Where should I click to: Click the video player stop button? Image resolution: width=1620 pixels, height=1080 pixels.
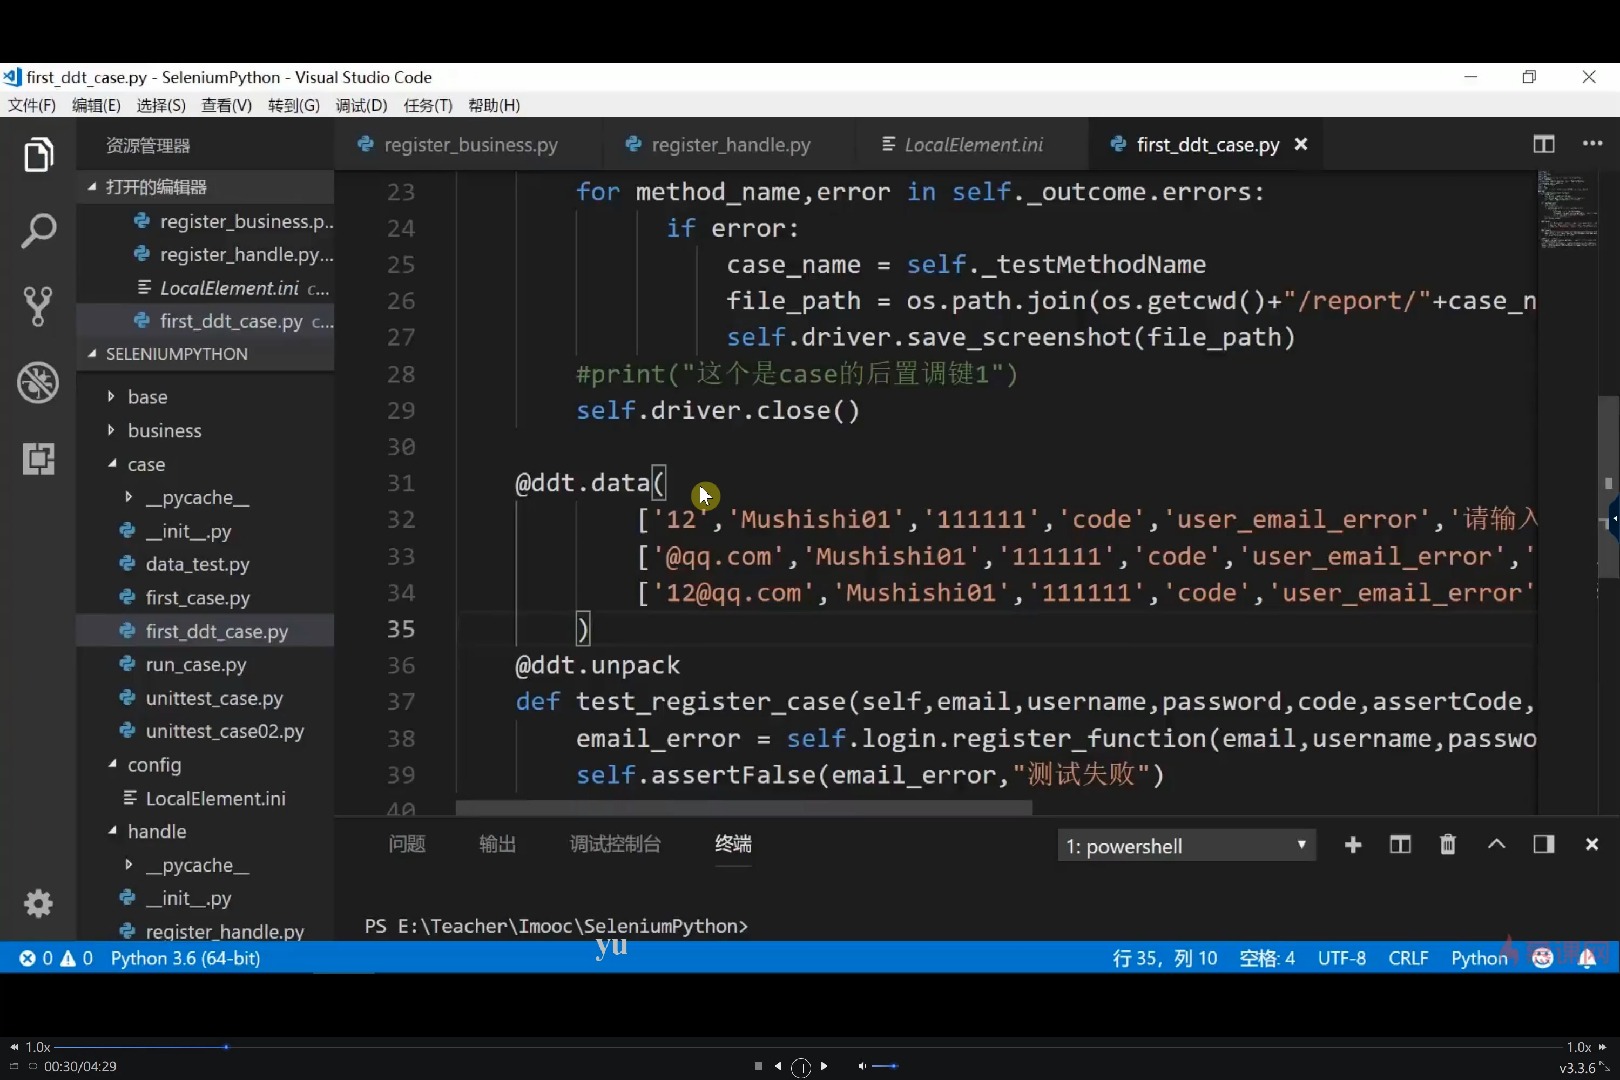[x=758, y=1066]
